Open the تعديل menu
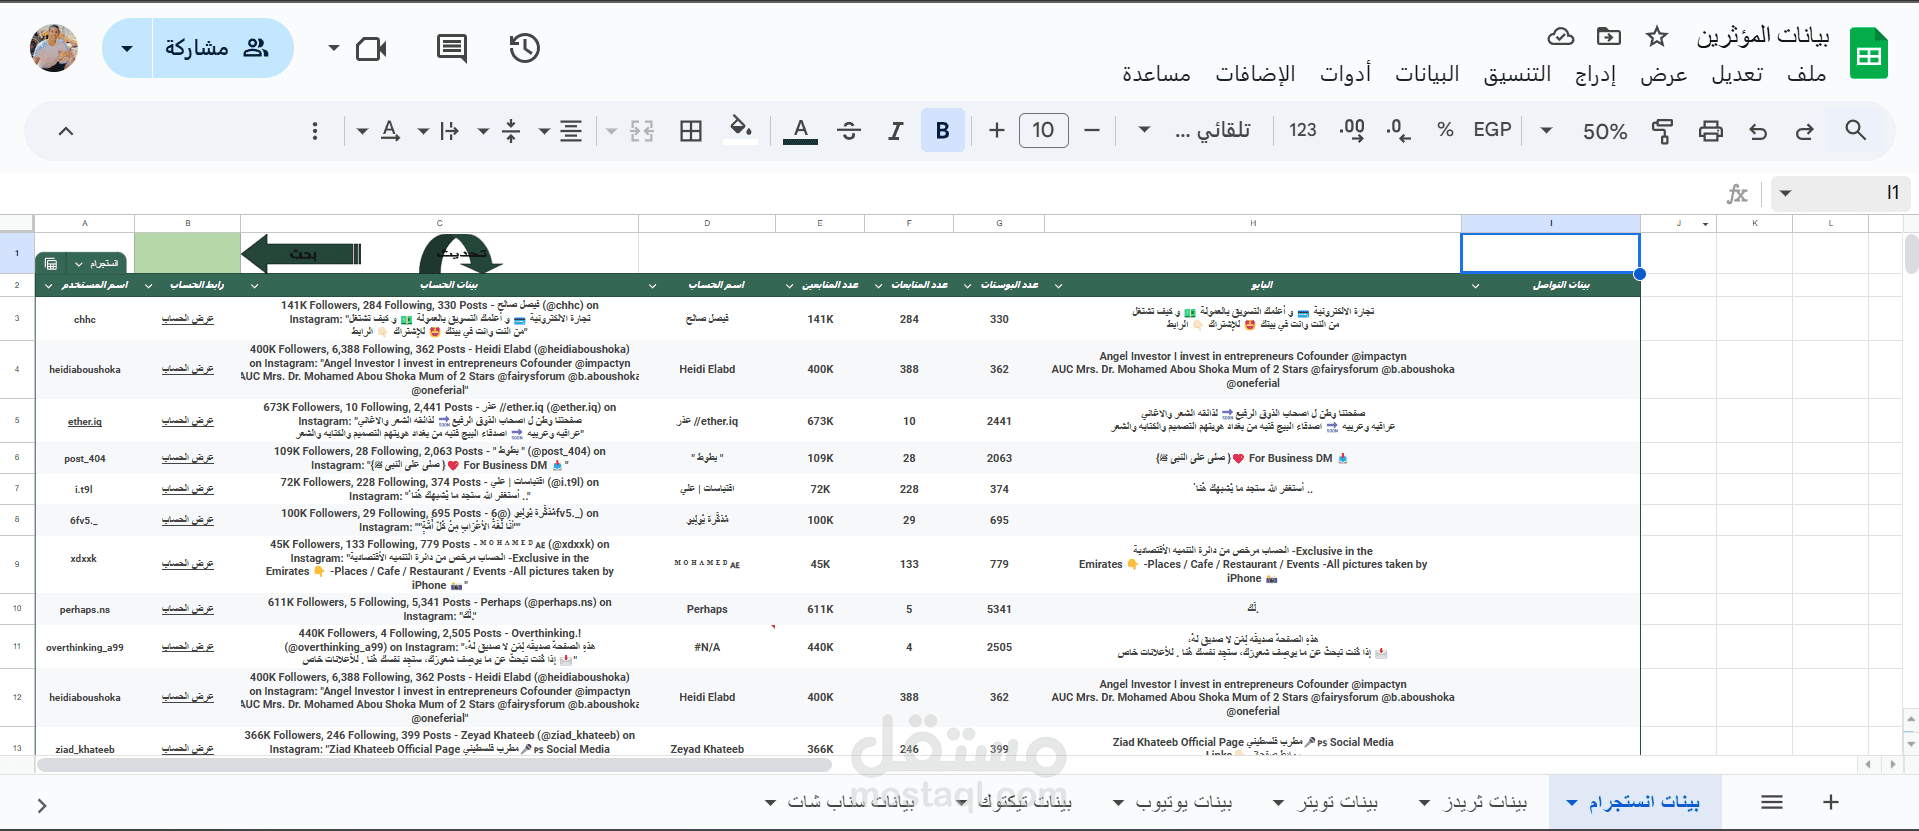This screenshot has width=1919, height=831. 1737,74
